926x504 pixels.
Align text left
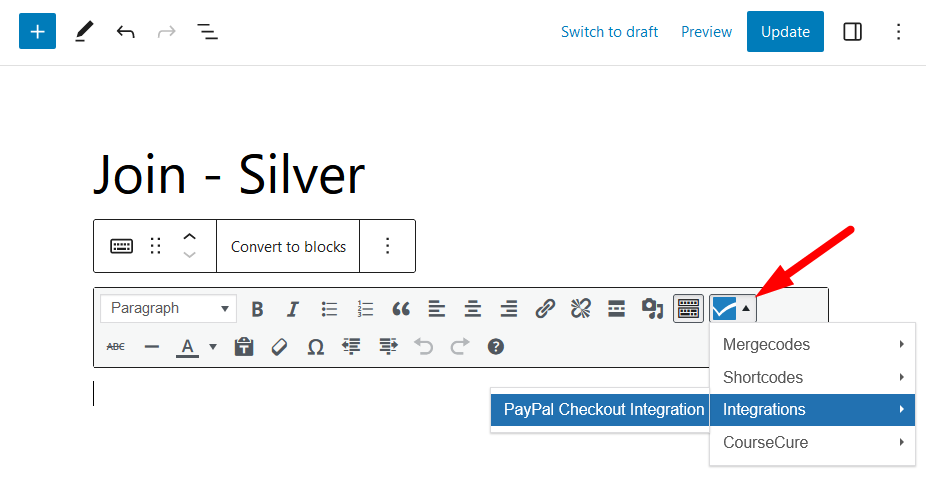coord(437,308)
